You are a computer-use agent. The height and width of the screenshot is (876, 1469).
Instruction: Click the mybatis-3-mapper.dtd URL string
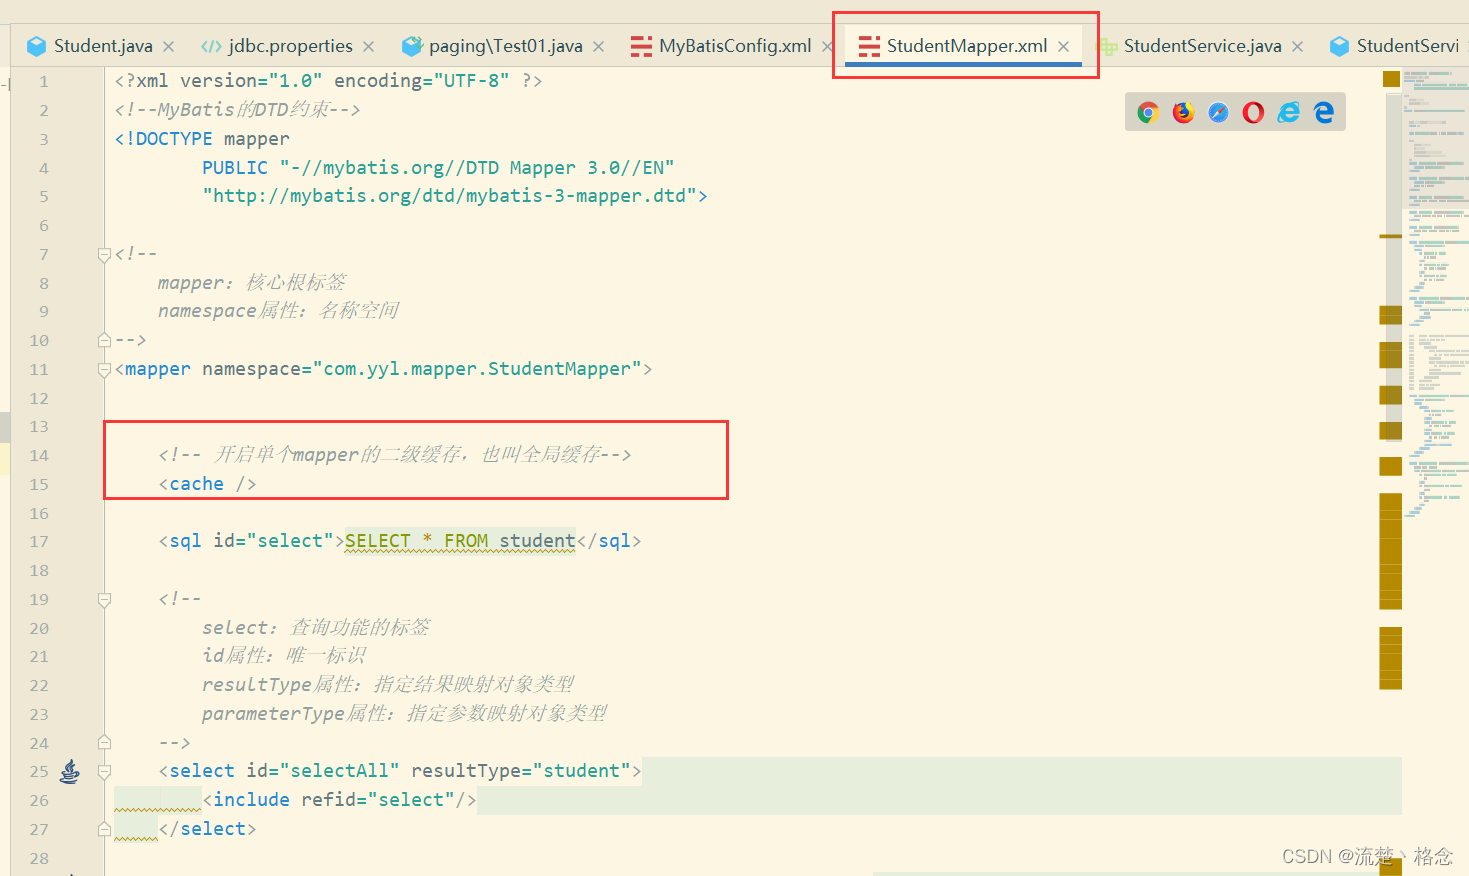450,196
